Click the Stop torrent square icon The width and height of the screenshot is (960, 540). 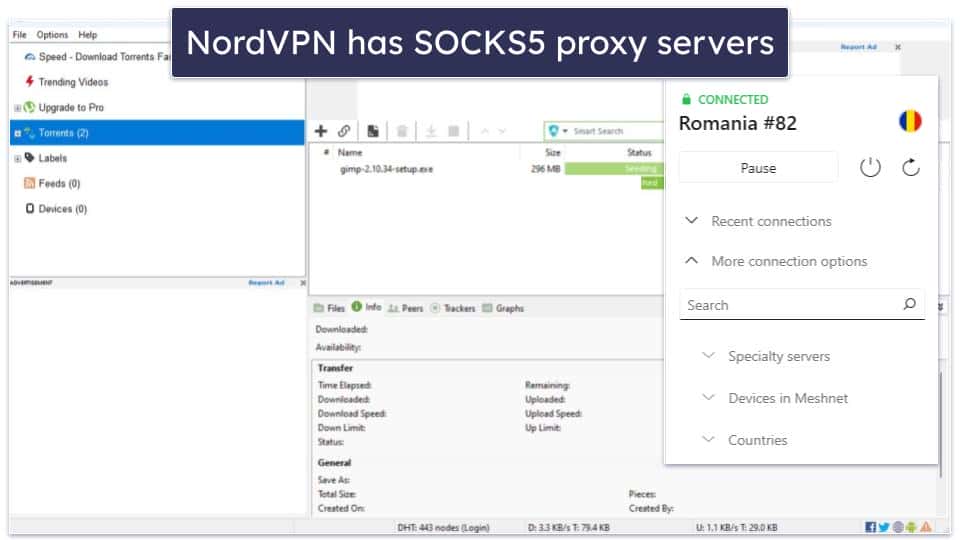tap(454, 131)
